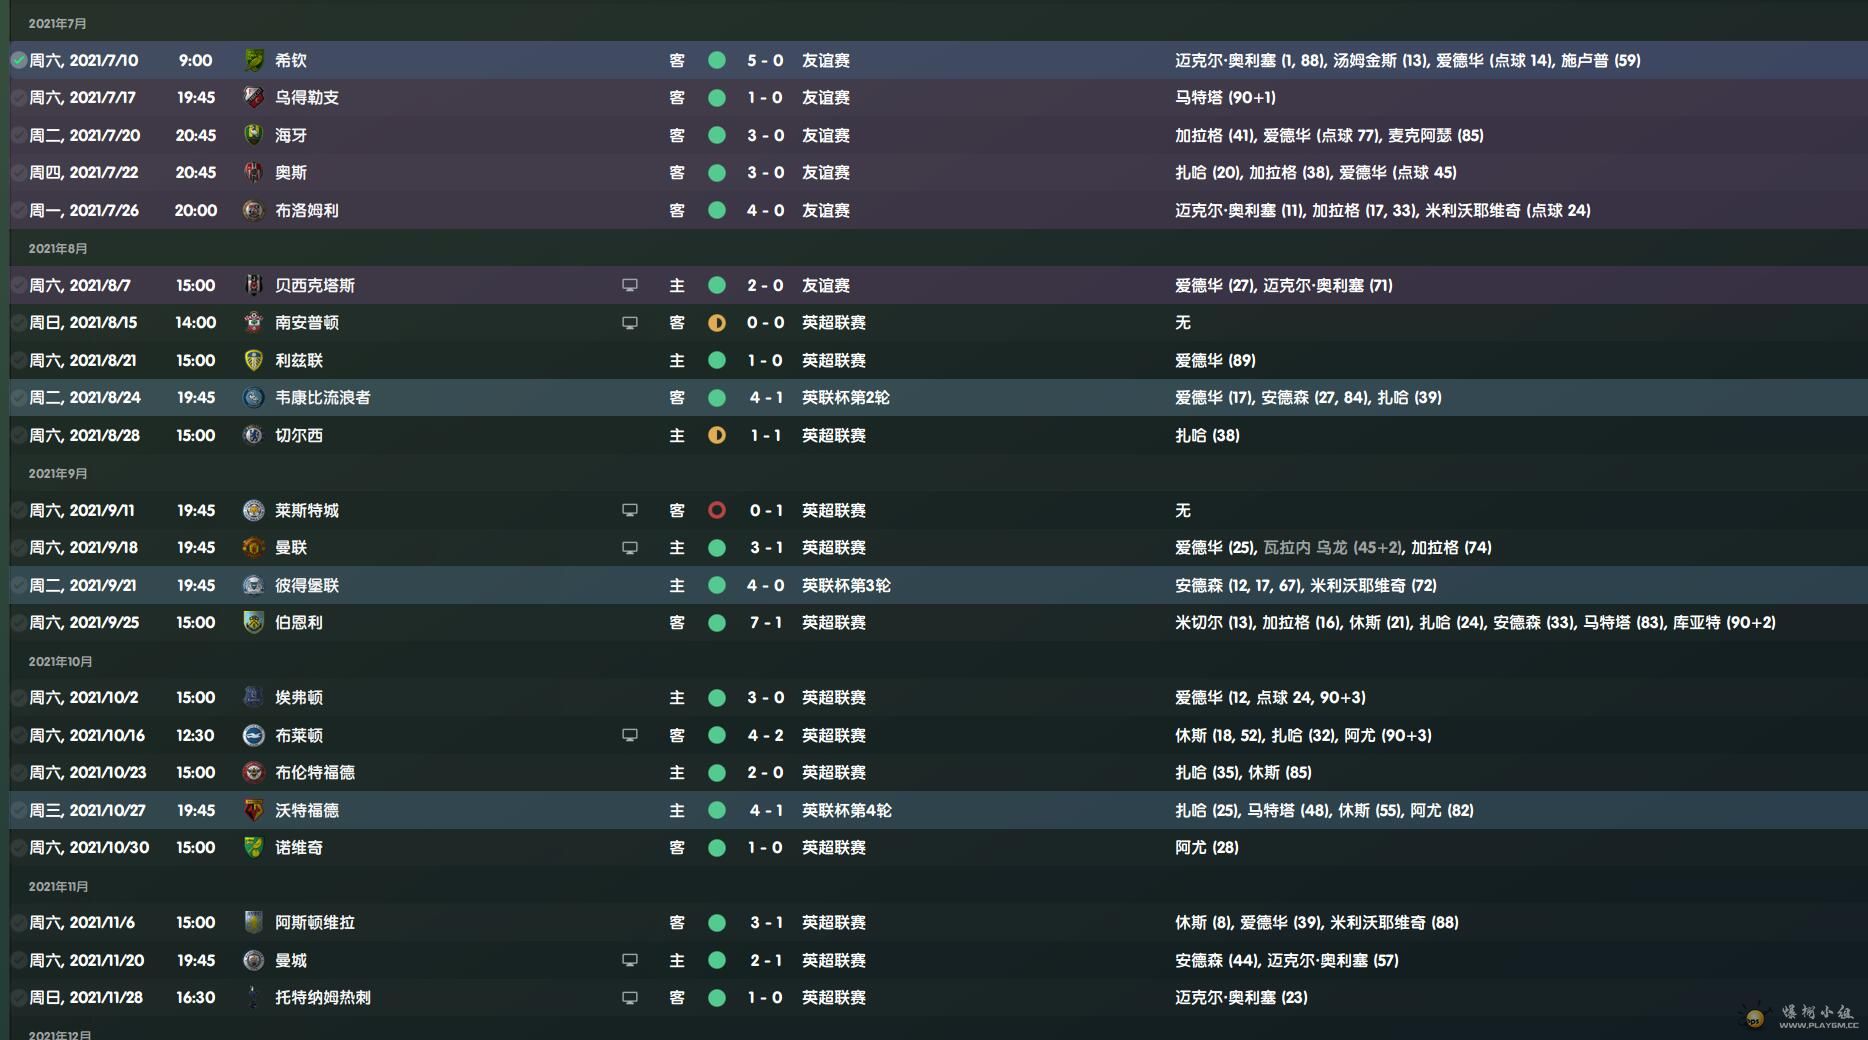Click green win dot on 伯恩利 row
This screenshot has height=1040, width=1868.
click(x=717, y=623)
